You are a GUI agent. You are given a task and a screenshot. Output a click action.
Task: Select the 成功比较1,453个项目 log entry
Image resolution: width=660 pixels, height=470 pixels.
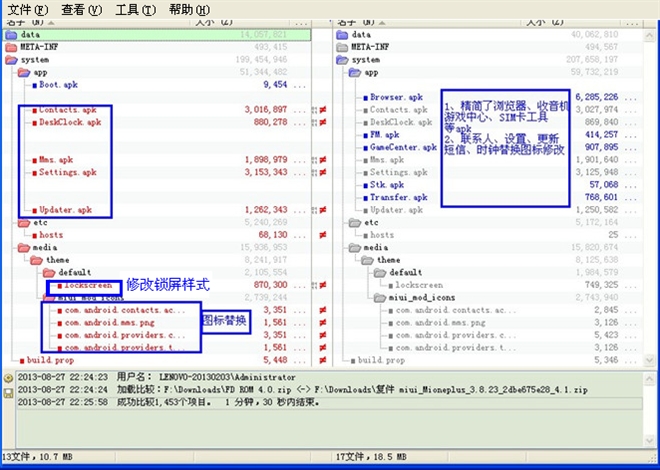[x=330, y=403]
